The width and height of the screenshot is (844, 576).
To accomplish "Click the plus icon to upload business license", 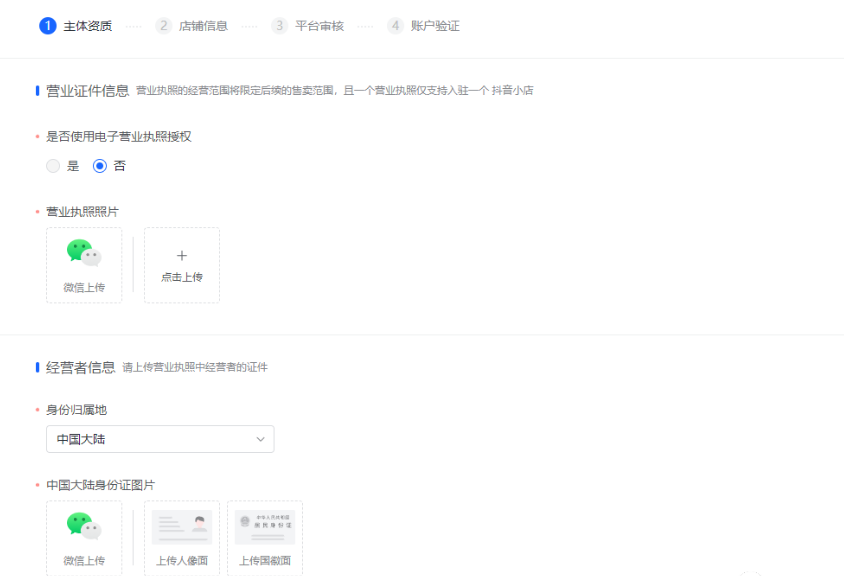I will point(182,256).
